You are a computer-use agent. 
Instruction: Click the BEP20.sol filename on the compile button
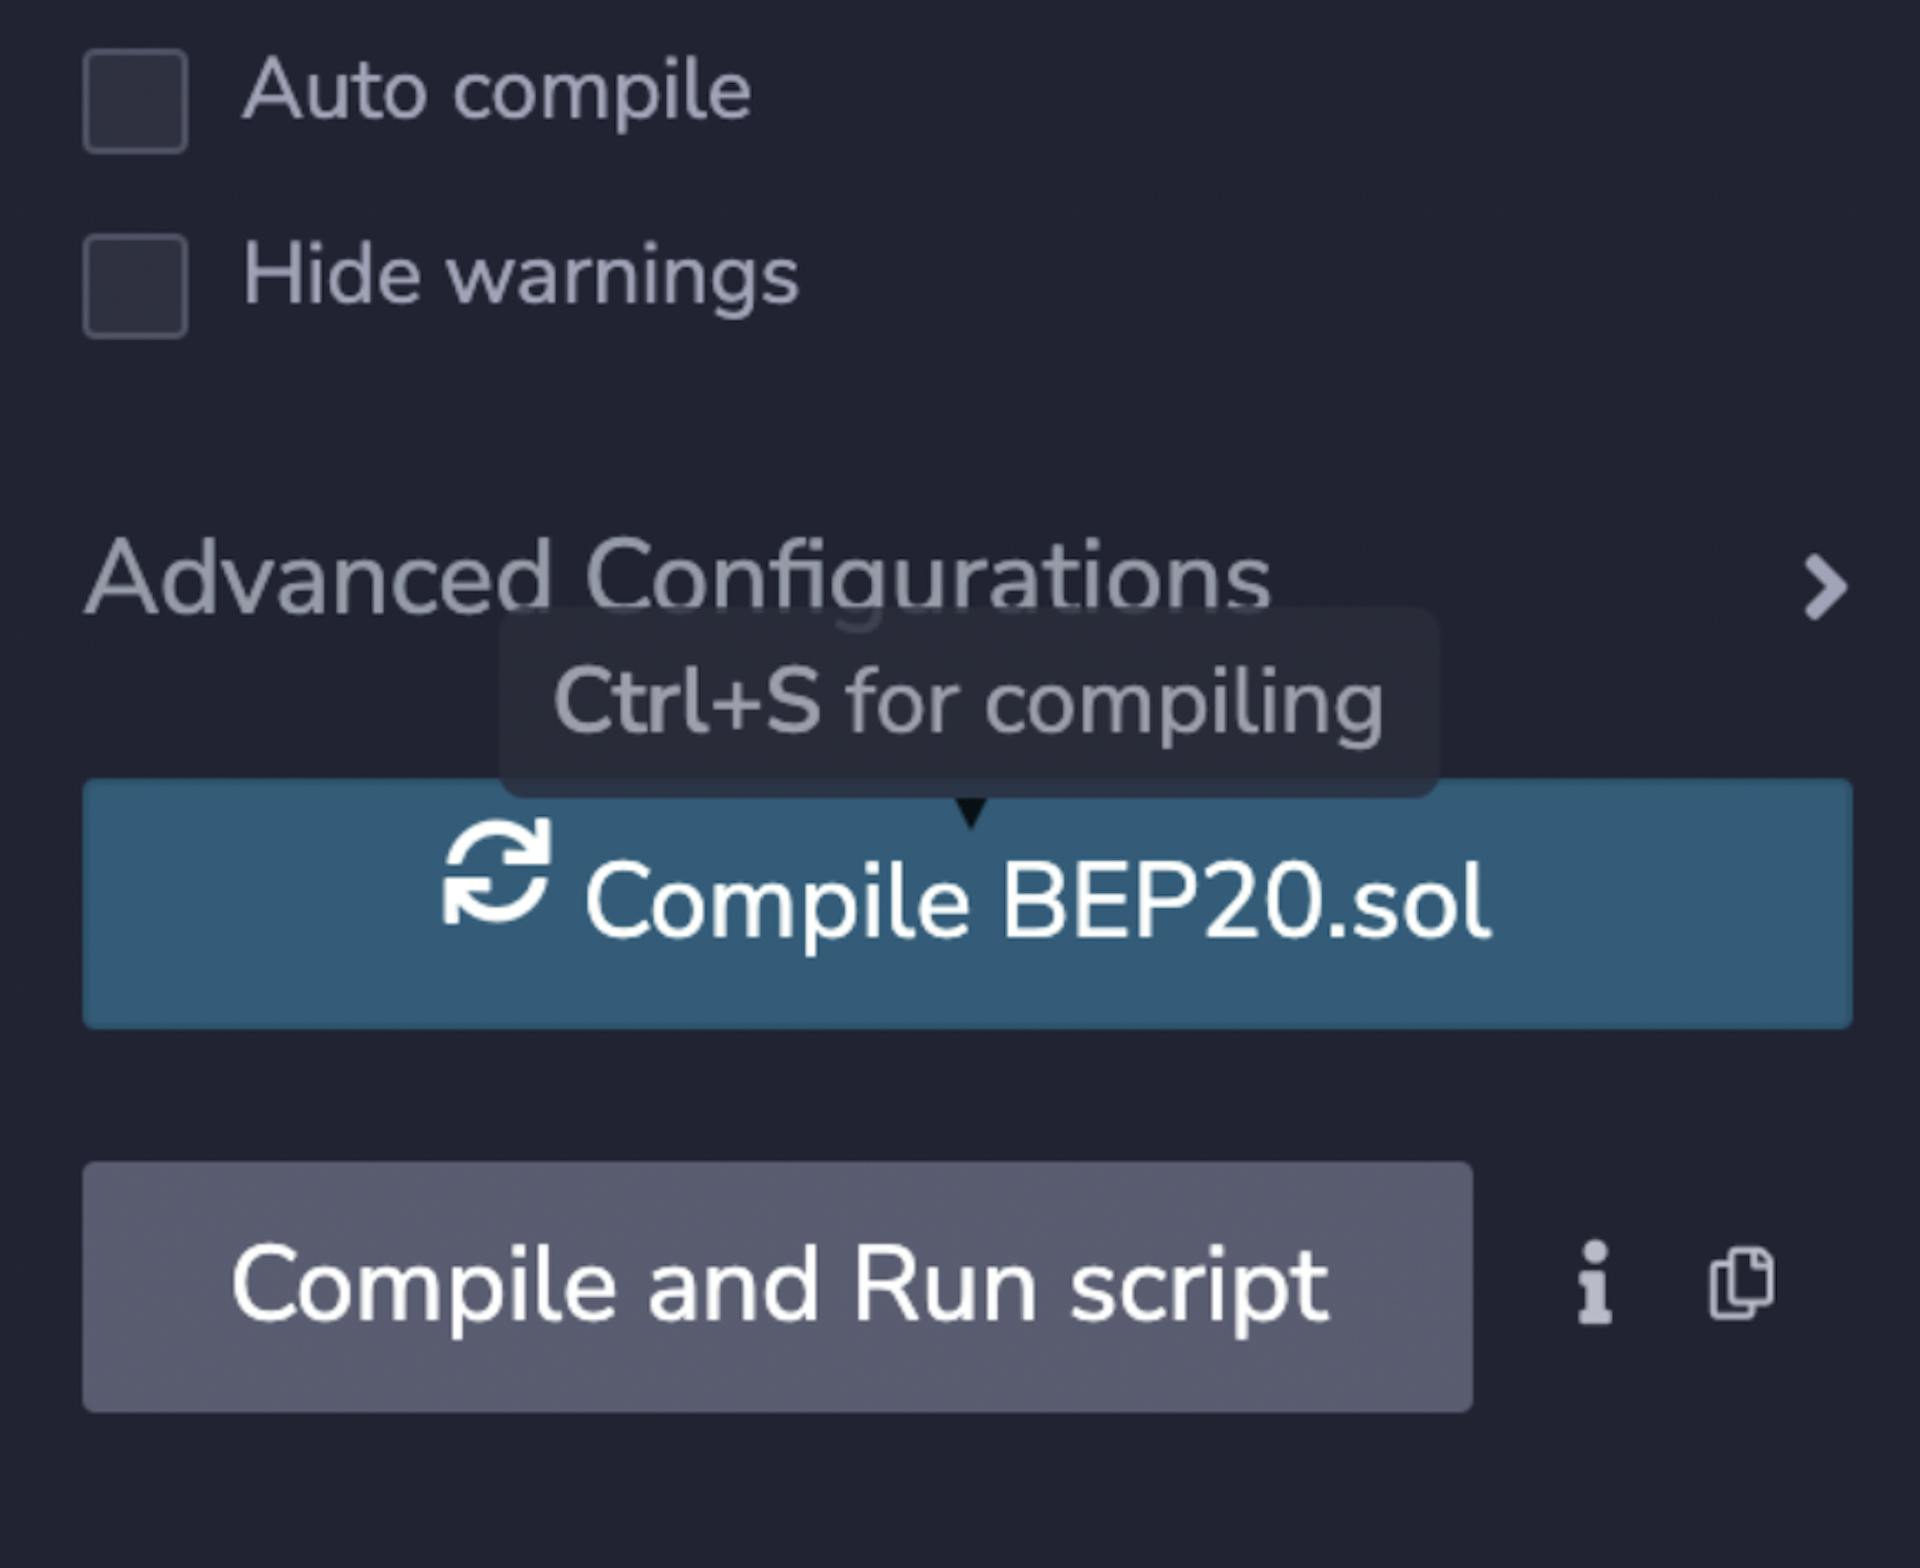[x=1246, y=902]
